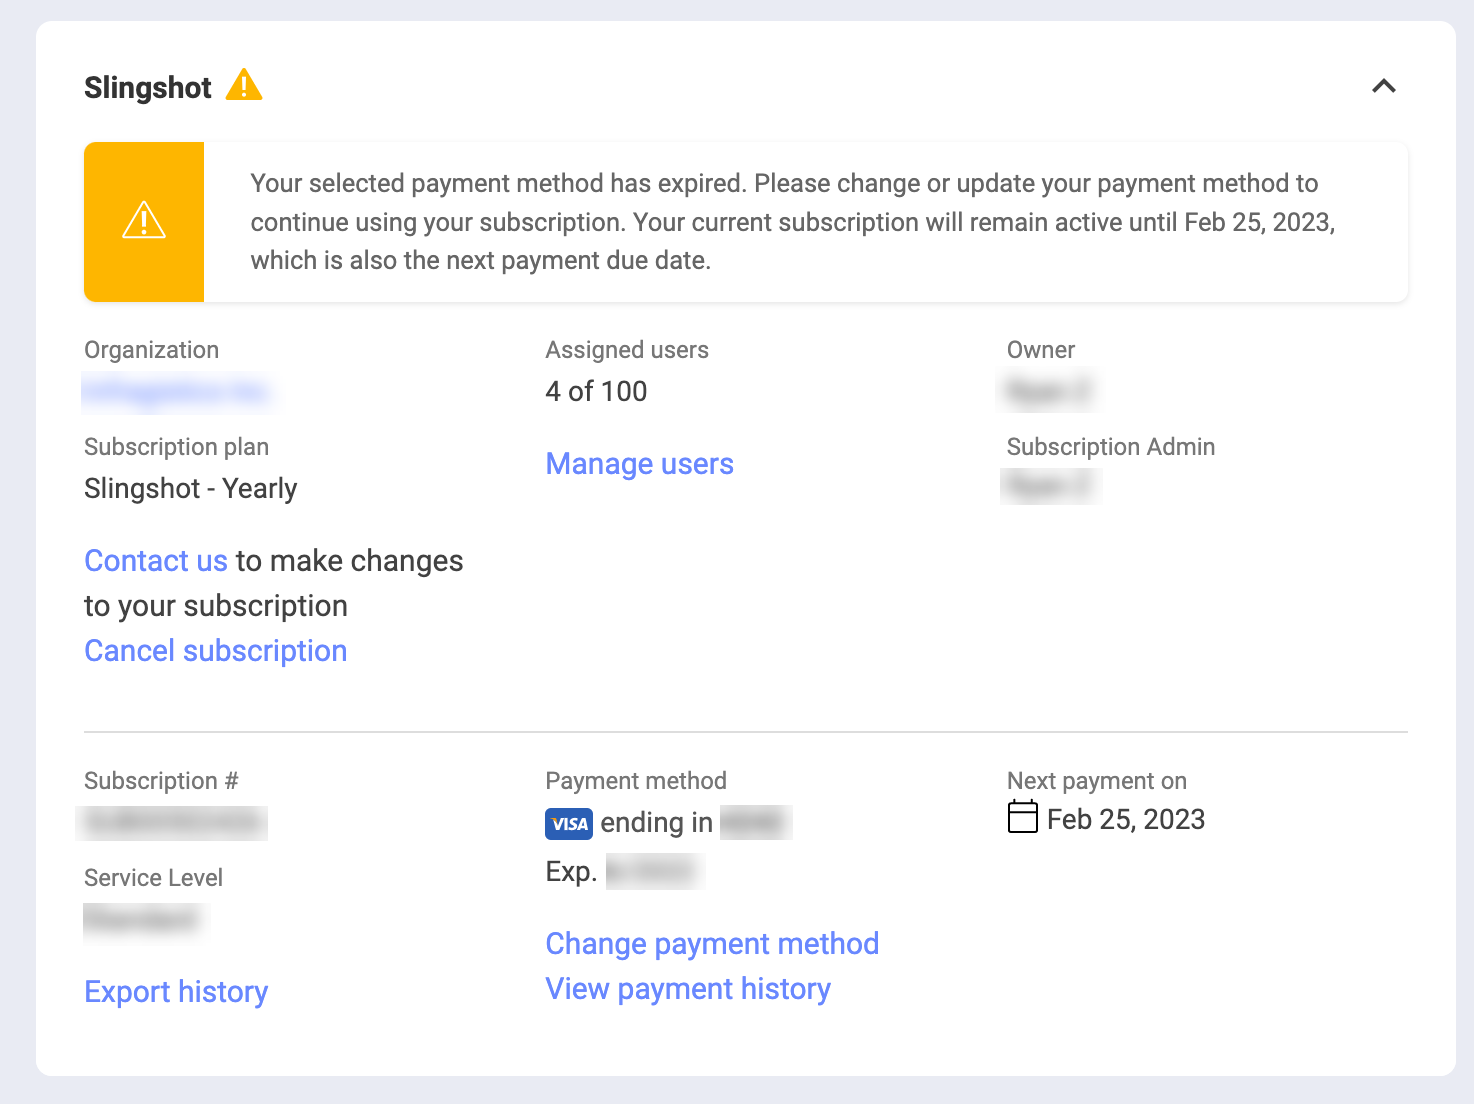
Task: Click the Visa card logo
Action: pos(569,824)
